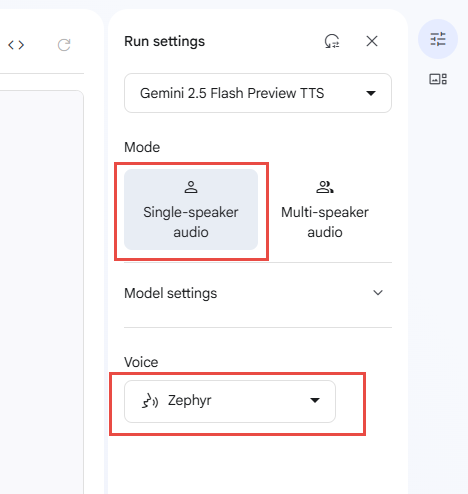This screenshot has height=494, width=468.
Task: Select Single-speaker audio mode
Action: [191, 209]
